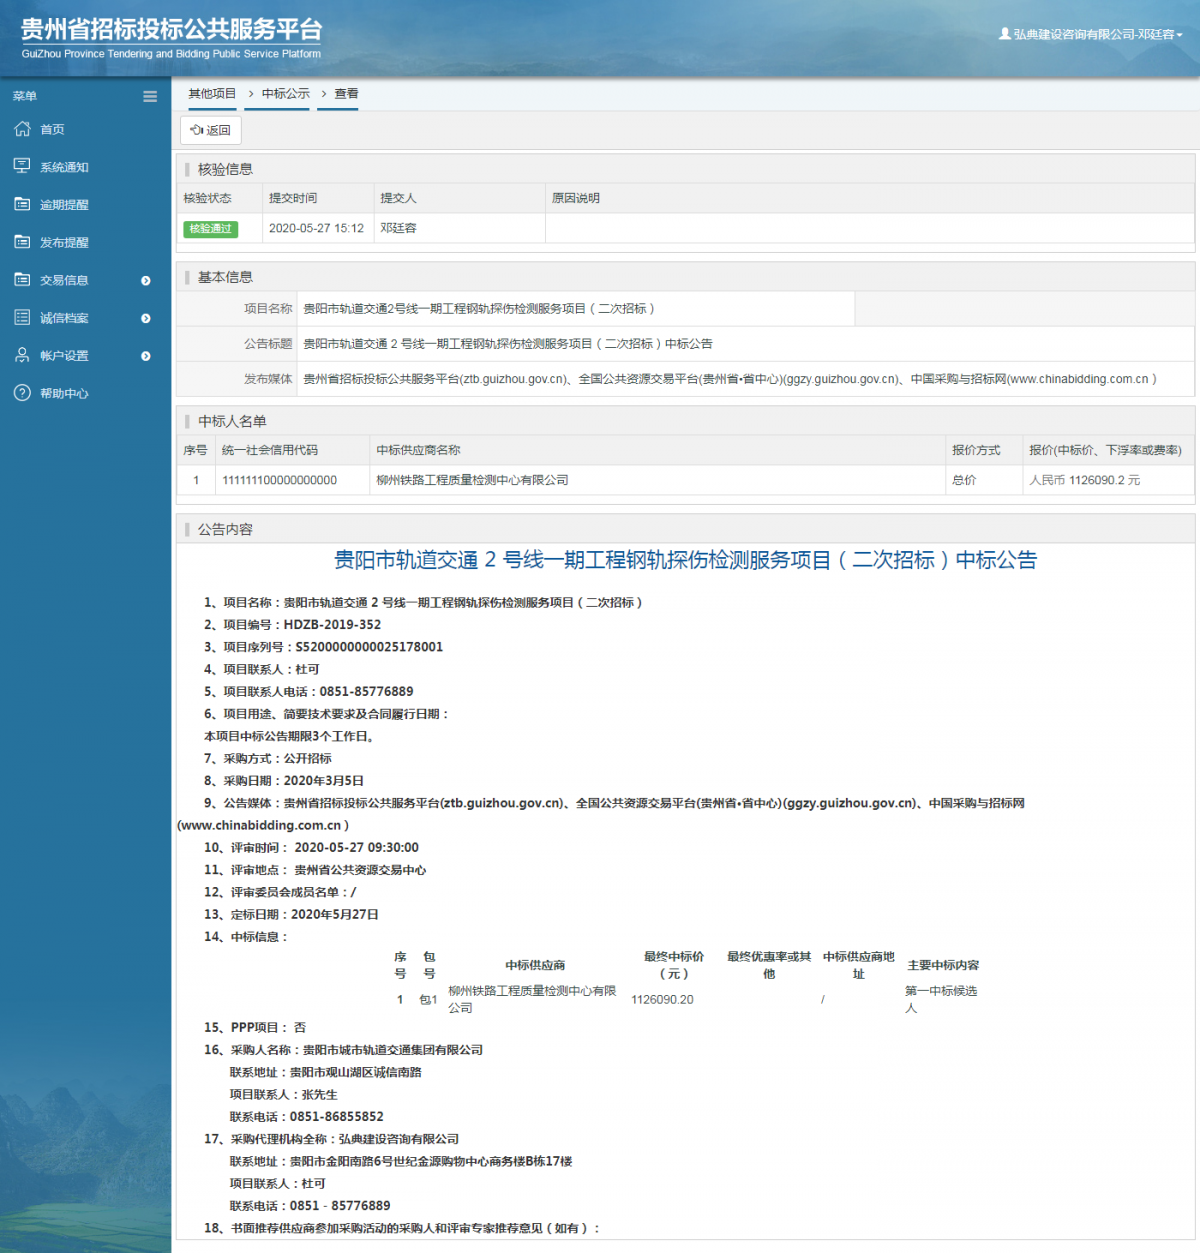
Task: Open 帮助中心 in the sidebar menu
Action: [x=64, y=394]
